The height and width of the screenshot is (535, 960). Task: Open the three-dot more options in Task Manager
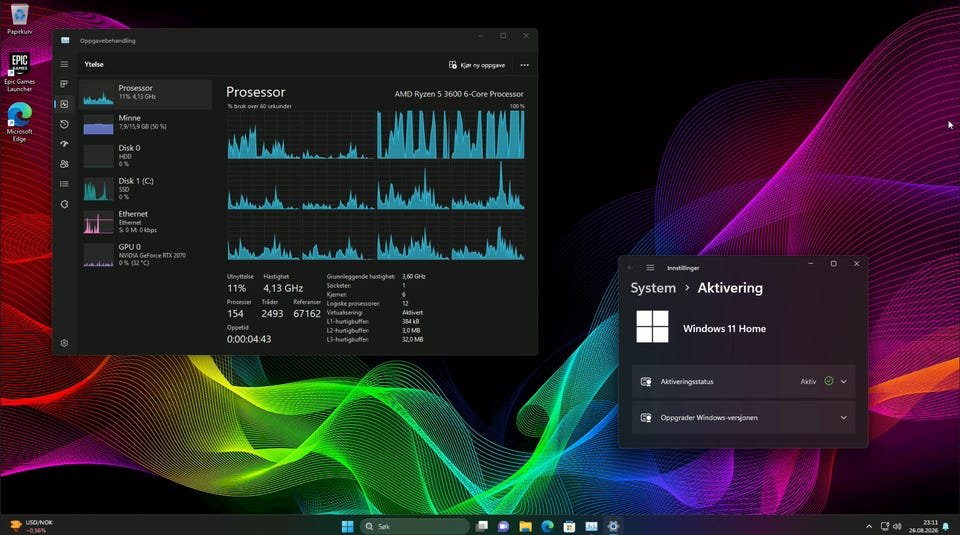[x=525, y=65]
